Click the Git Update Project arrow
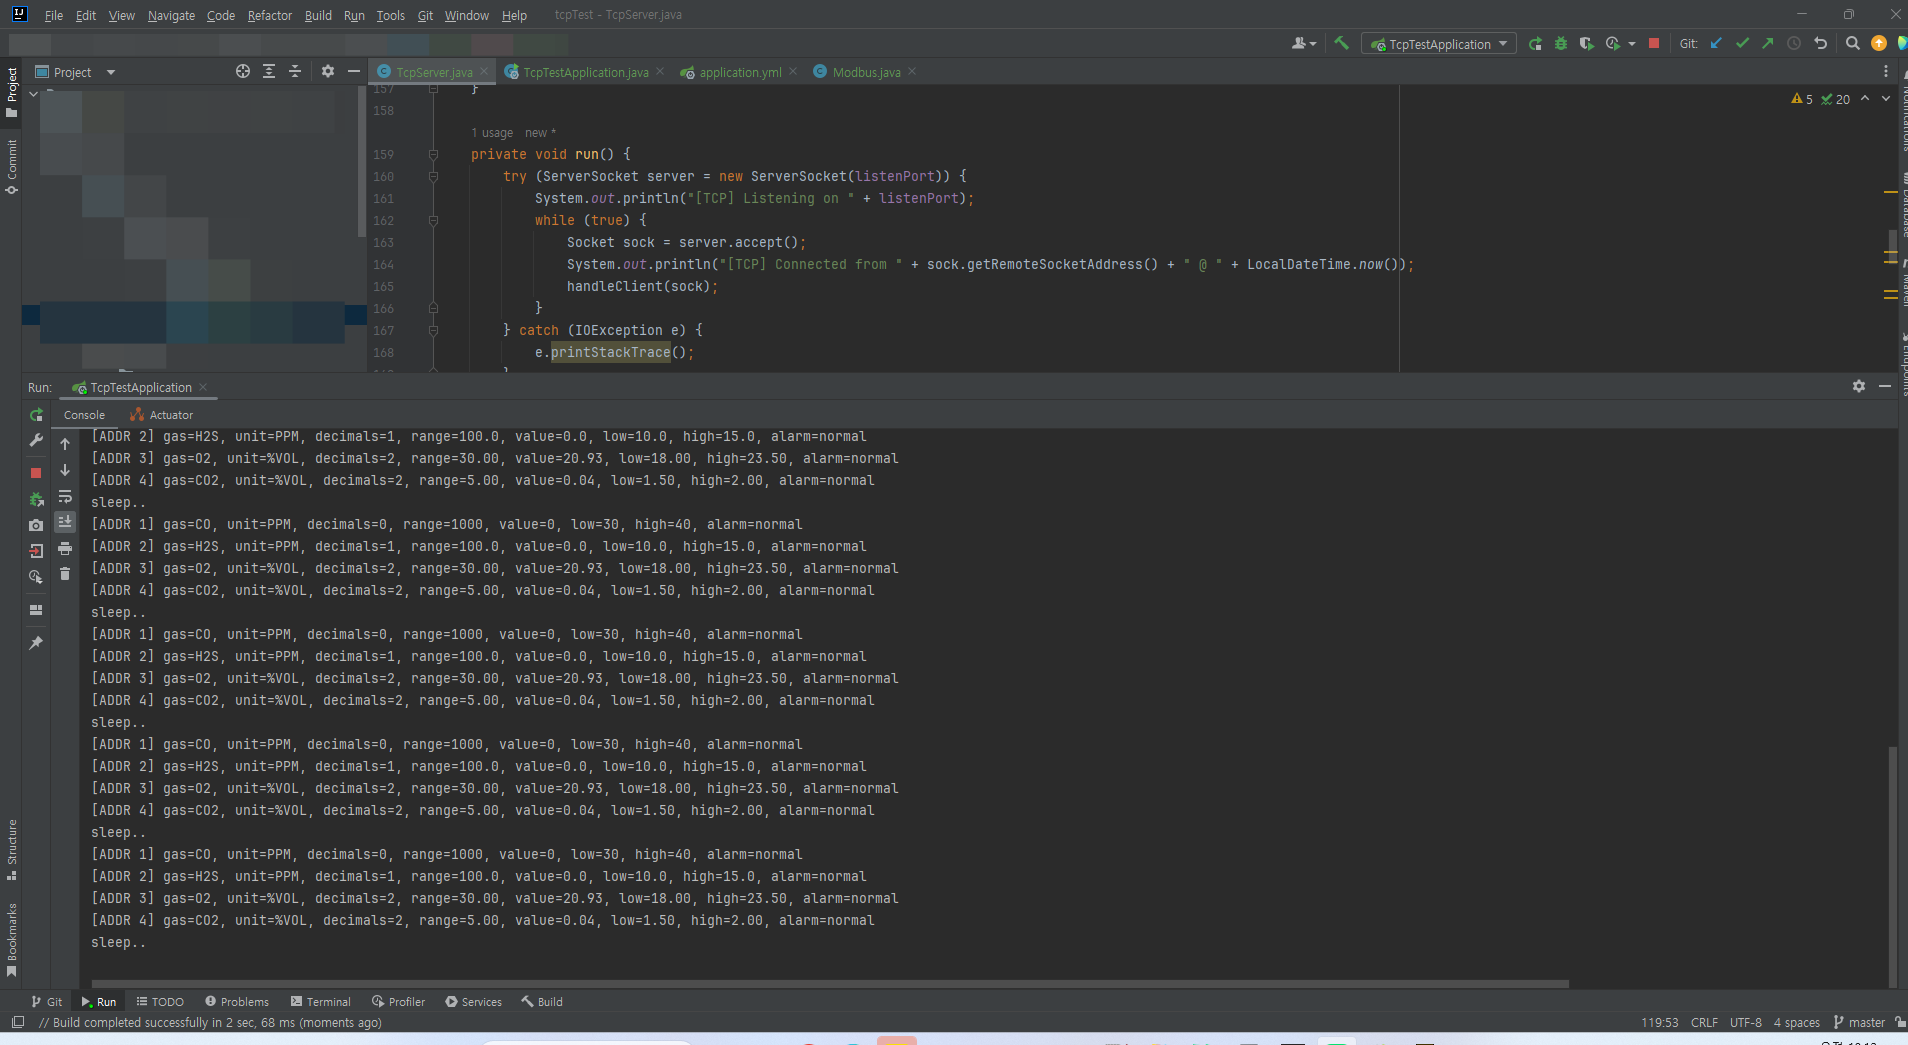The width and height of the screenshot is (1908, 1045). pyautogui.click(x=1716, y=43)
